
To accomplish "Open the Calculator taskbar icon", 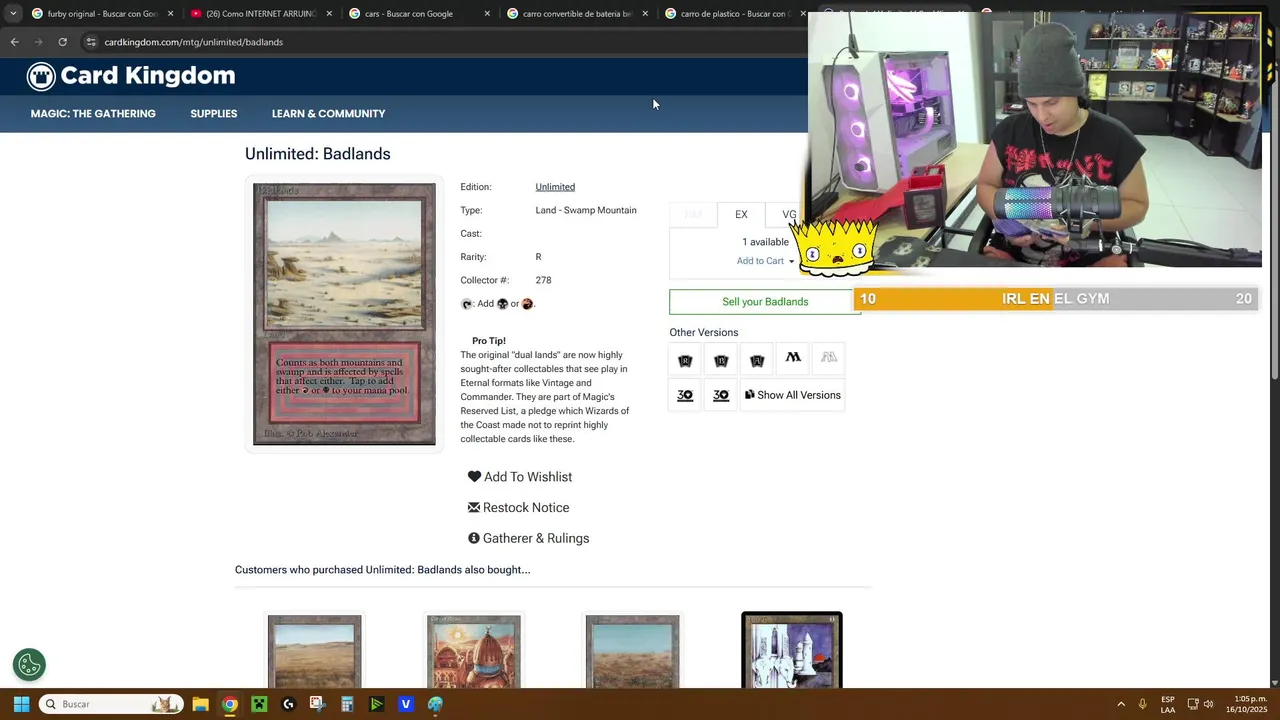I will (x=347, y=704).
